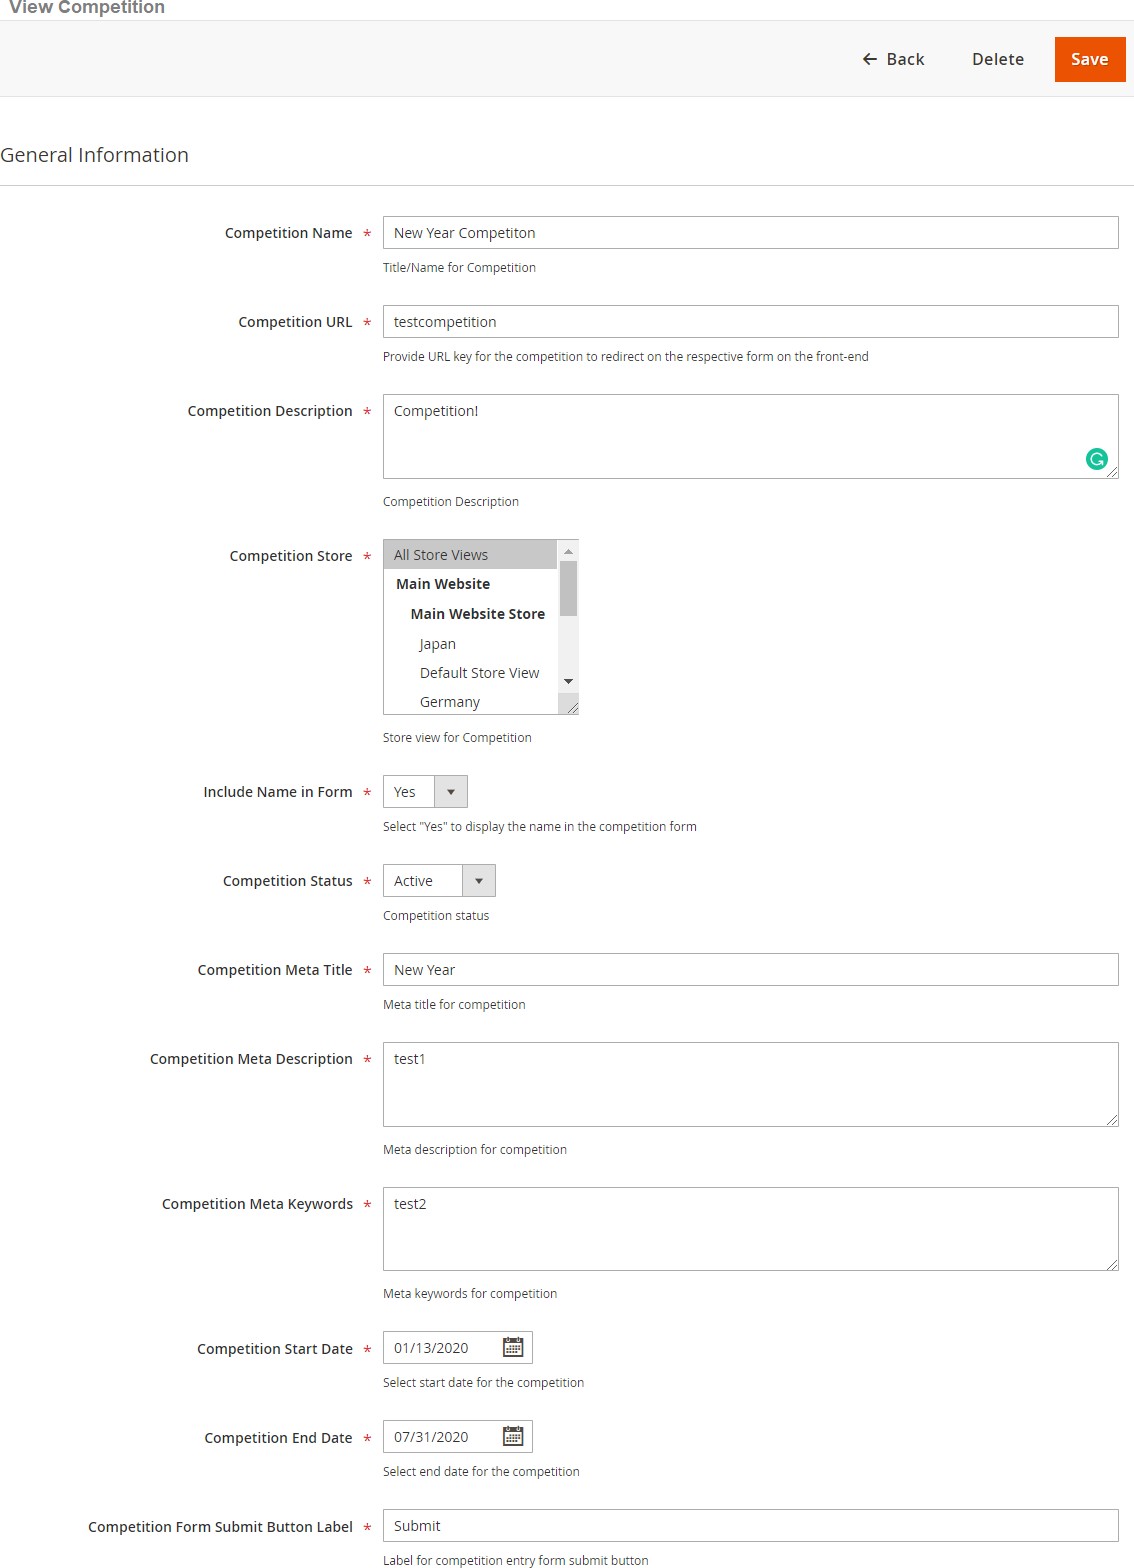Click the Submit Button Label field
This screenshot has width=1134, height=1568.
[750, 1526]
